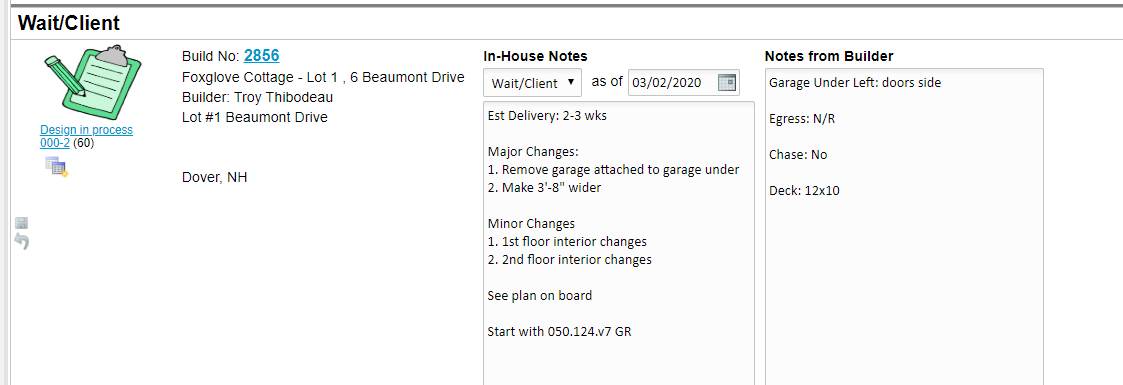Viewport: 1123px width, 385px height.
Task: Click the Dover, NH location text
Action: click(215, 177)
